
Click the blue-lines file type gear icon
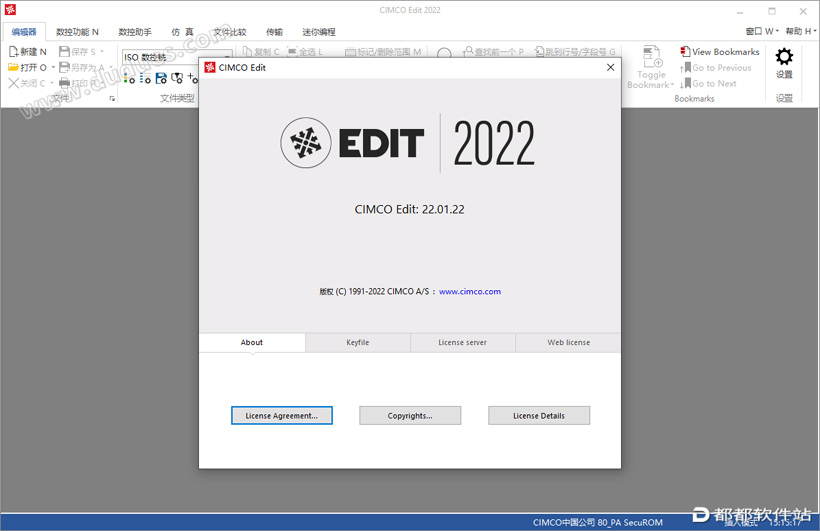pos(145,78)
